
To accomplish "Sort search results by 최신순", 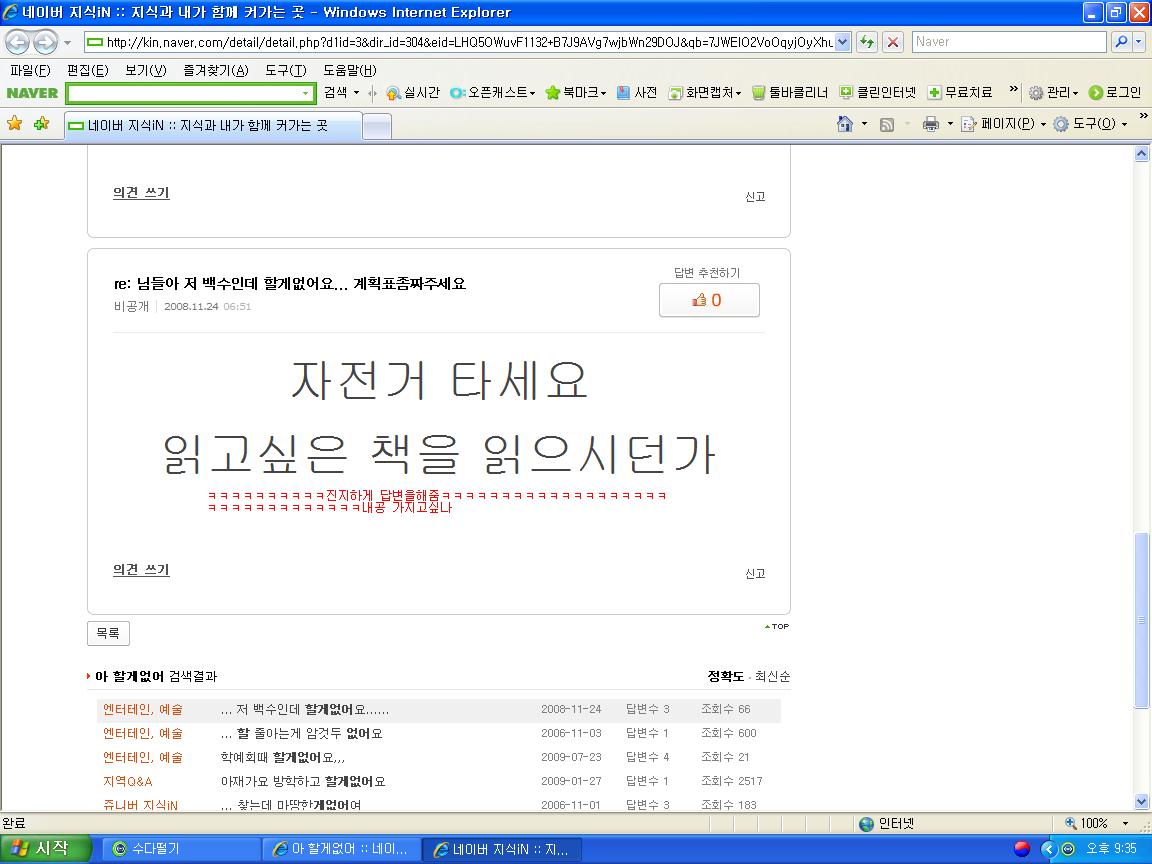I will coord(772,676).
